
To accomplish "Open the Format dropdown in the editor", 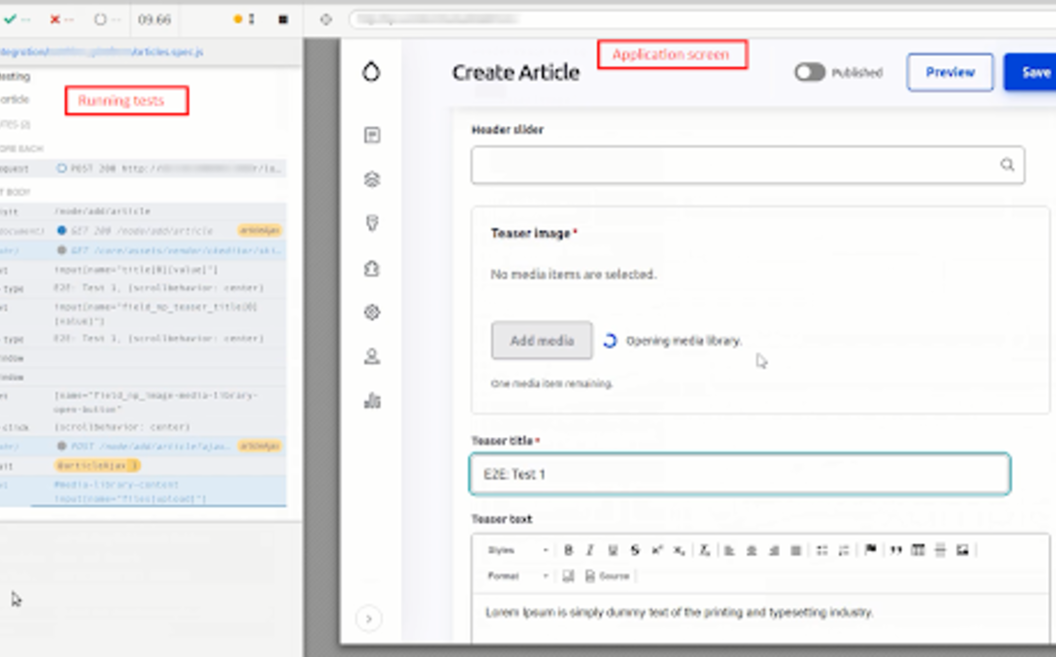I will [x=517, y=576].
